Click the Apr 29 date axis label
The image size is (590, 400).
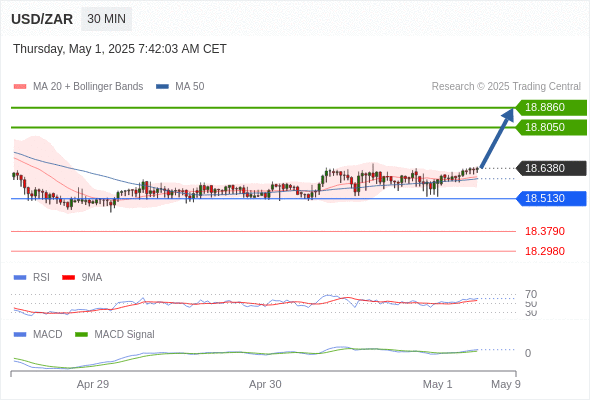point(93,384)
